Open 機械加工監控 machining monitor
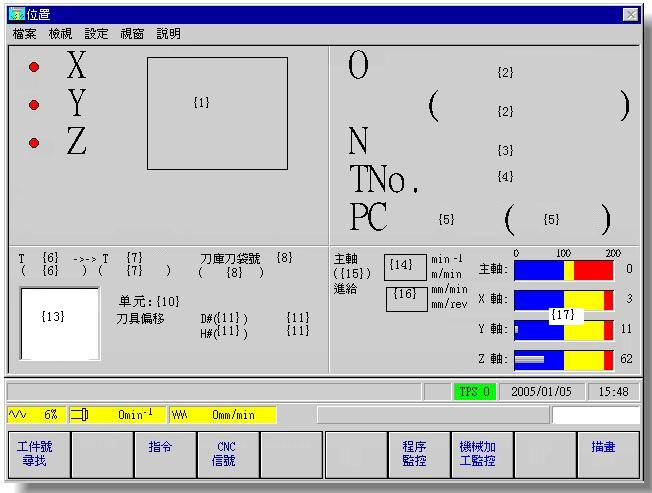The height and width of the screenshot is (493, 652). pyautogui.click(x=478, y=454)
